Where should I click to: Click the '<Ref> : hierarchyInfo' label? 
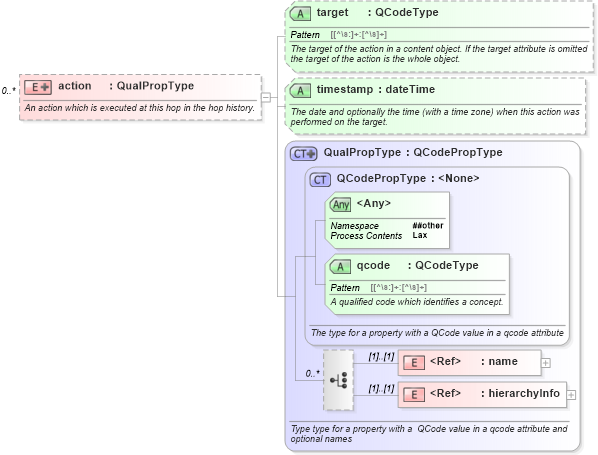[x=495, y=393]
